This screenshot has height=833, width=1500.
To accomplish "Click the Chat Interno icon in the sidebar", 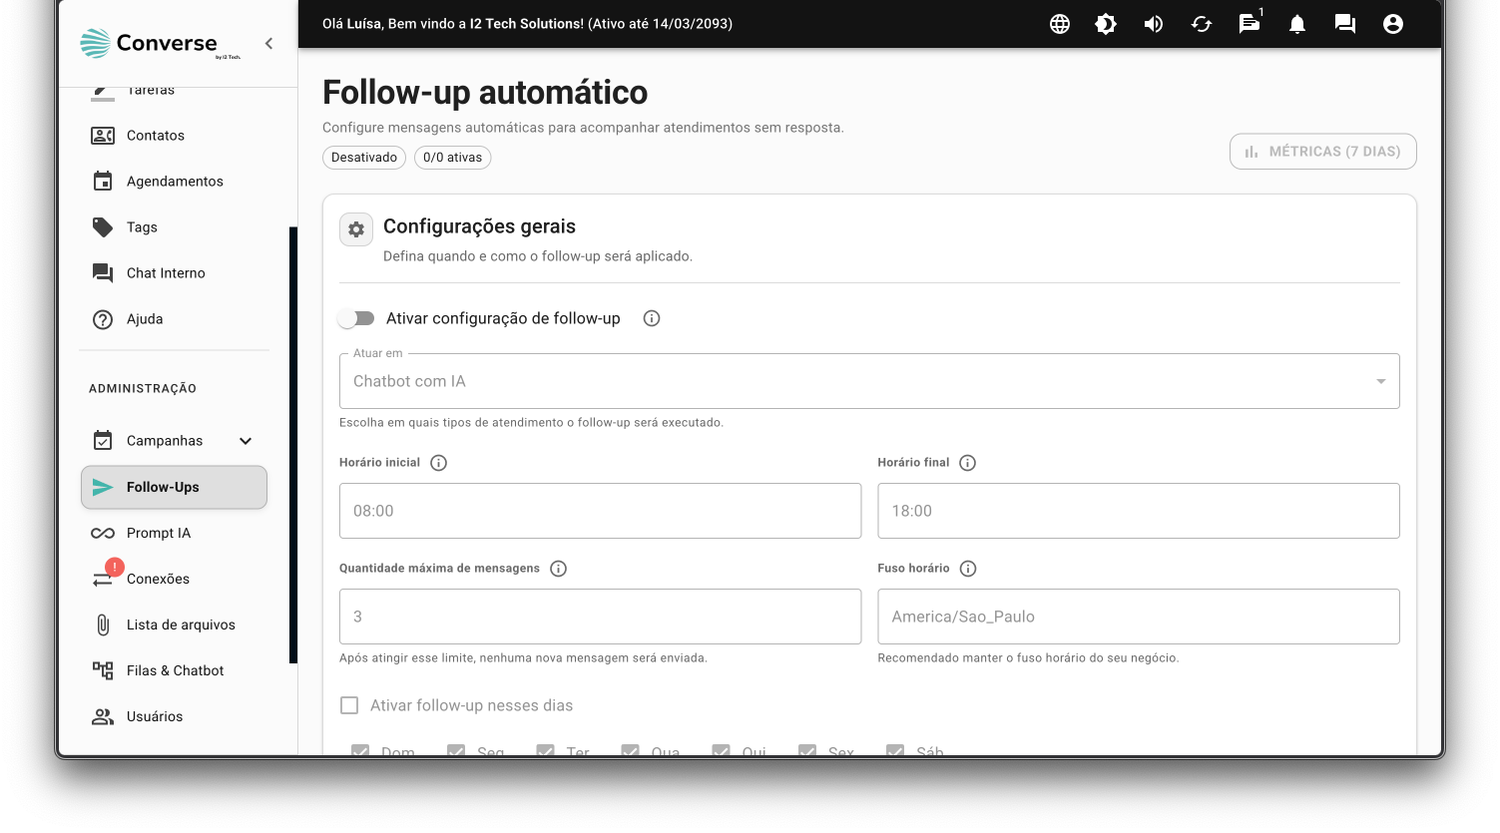I will 103,273.
